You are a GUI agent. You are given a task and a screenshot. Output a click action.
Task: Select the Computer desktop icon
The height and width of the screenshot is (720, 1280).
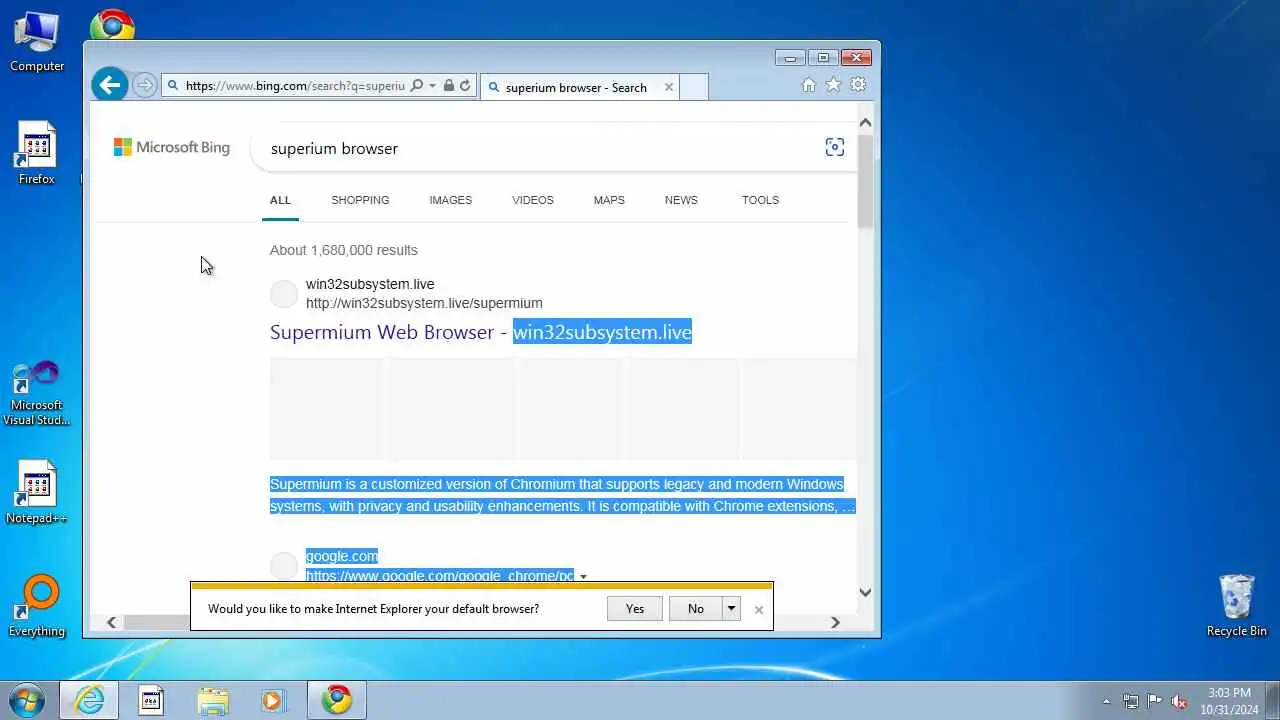(x=37, y=42)
